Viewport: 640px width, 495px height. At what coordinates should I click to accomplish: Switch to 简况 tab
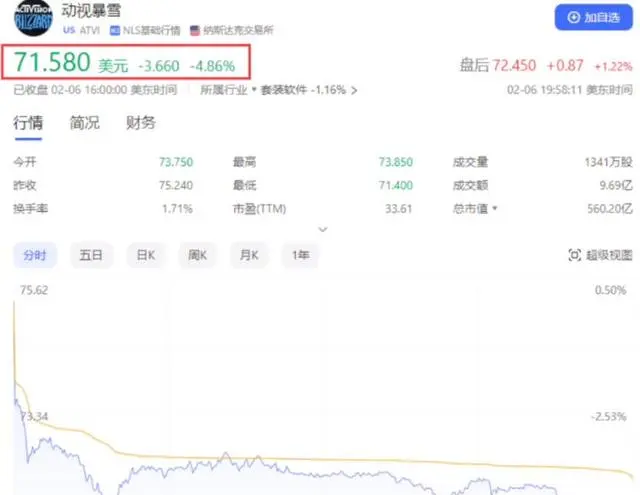[84, 123]
